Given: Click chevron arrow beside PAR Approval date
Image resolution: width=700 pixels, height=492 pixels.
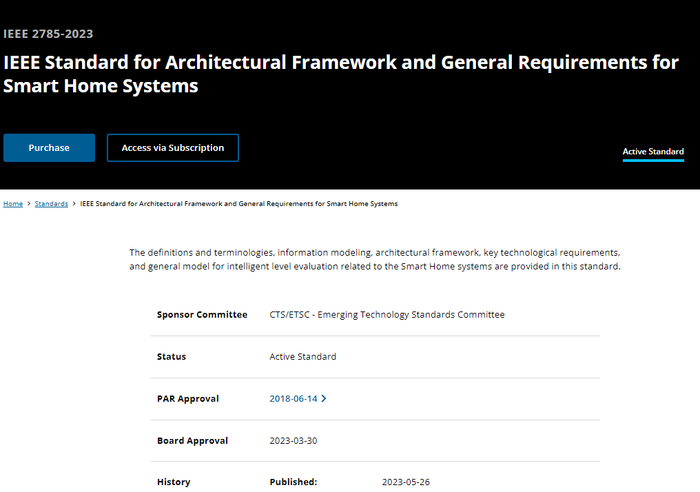Looking at the screenshot, I should [x=324, y=399].
